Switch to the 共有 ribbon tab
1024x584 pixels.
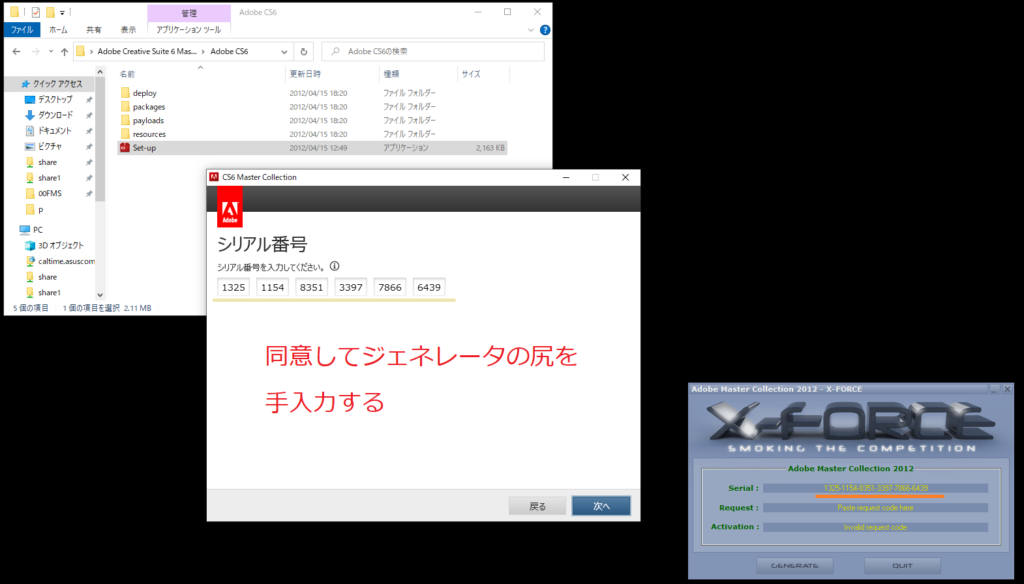pos(93,29)
